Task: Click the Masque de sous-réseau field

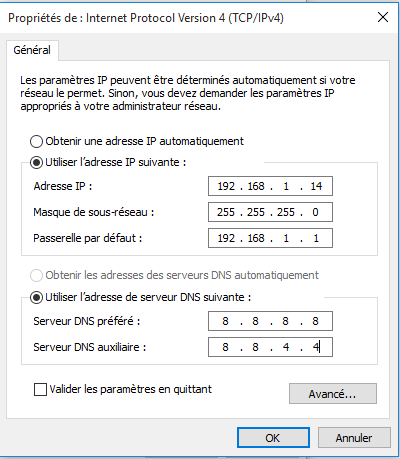Action: coord(270,212)
